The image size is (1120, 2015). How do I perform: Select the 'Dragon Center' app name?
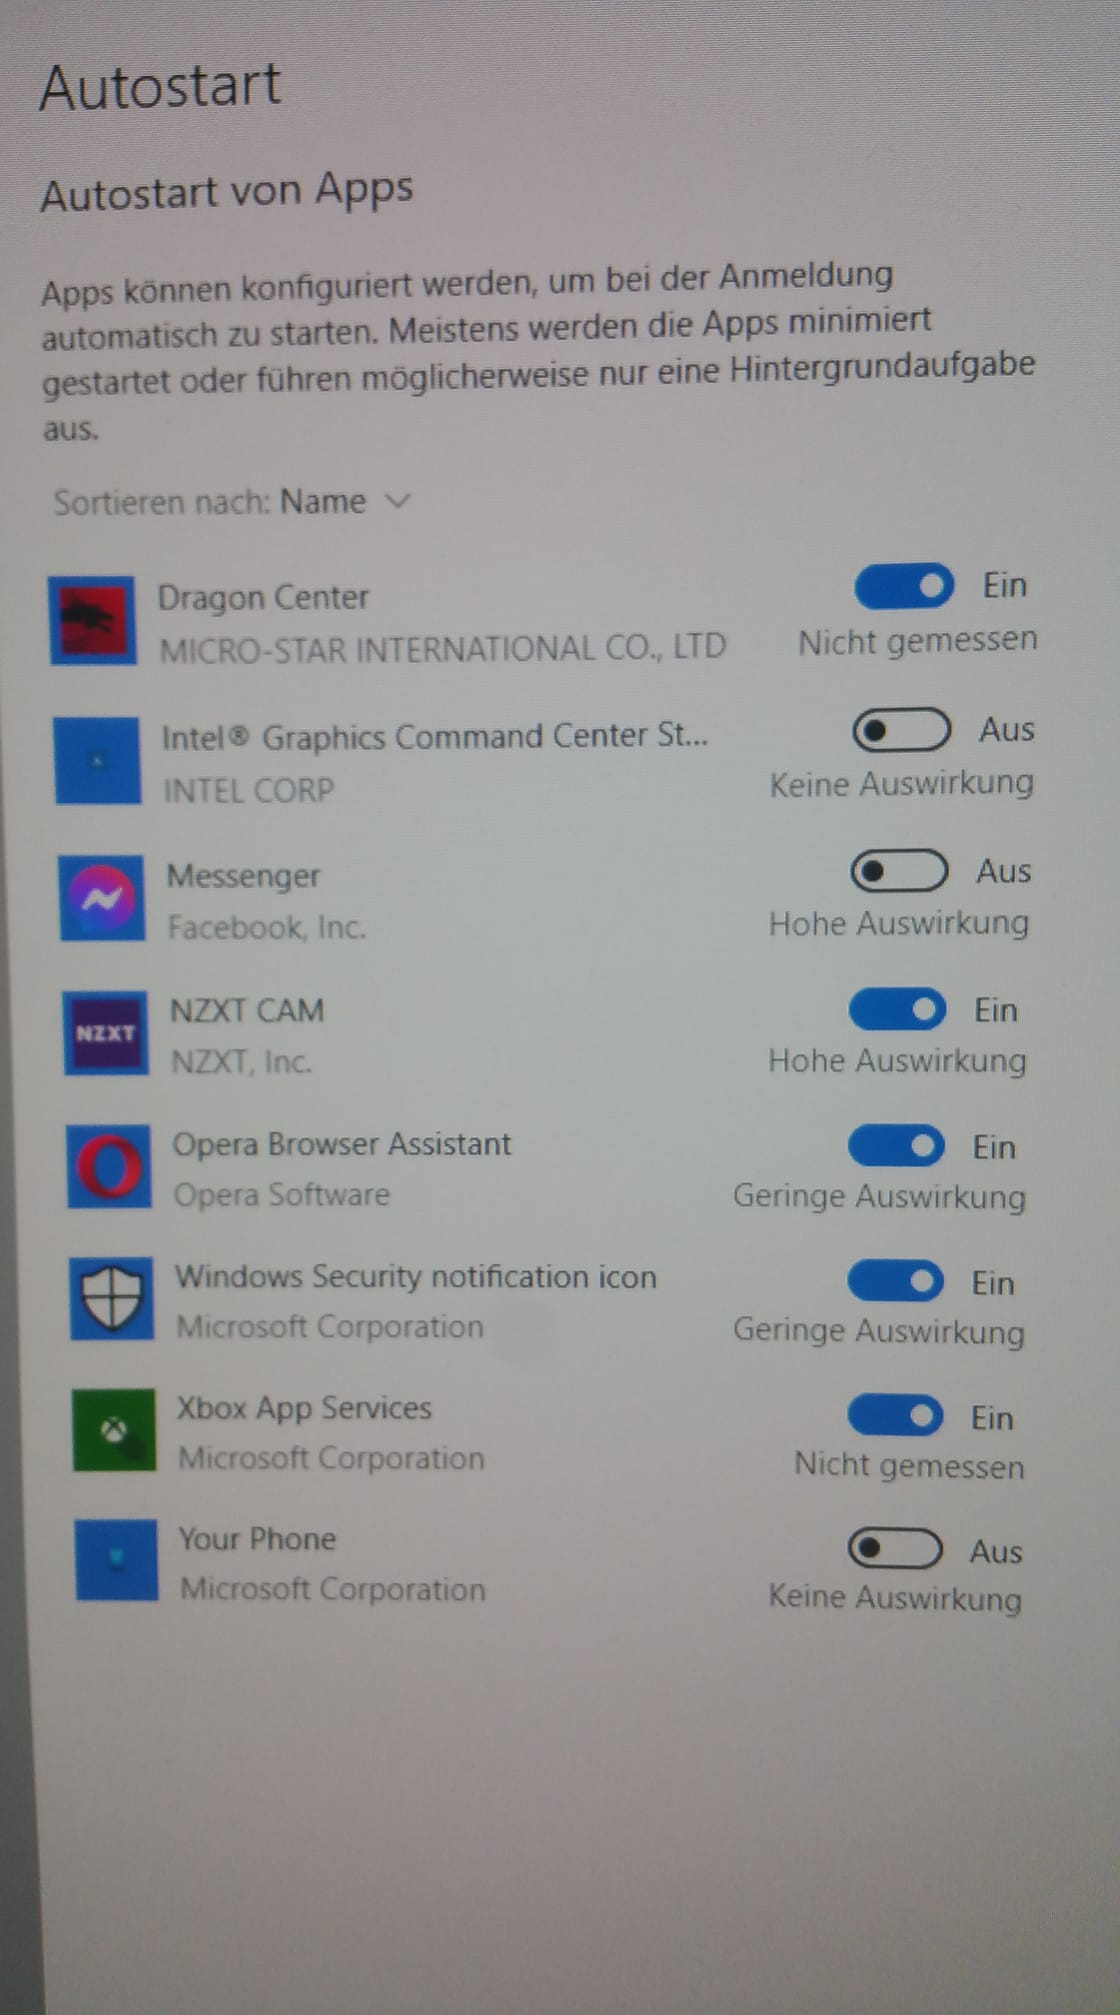pyautogui.click(x=263, y=597)
